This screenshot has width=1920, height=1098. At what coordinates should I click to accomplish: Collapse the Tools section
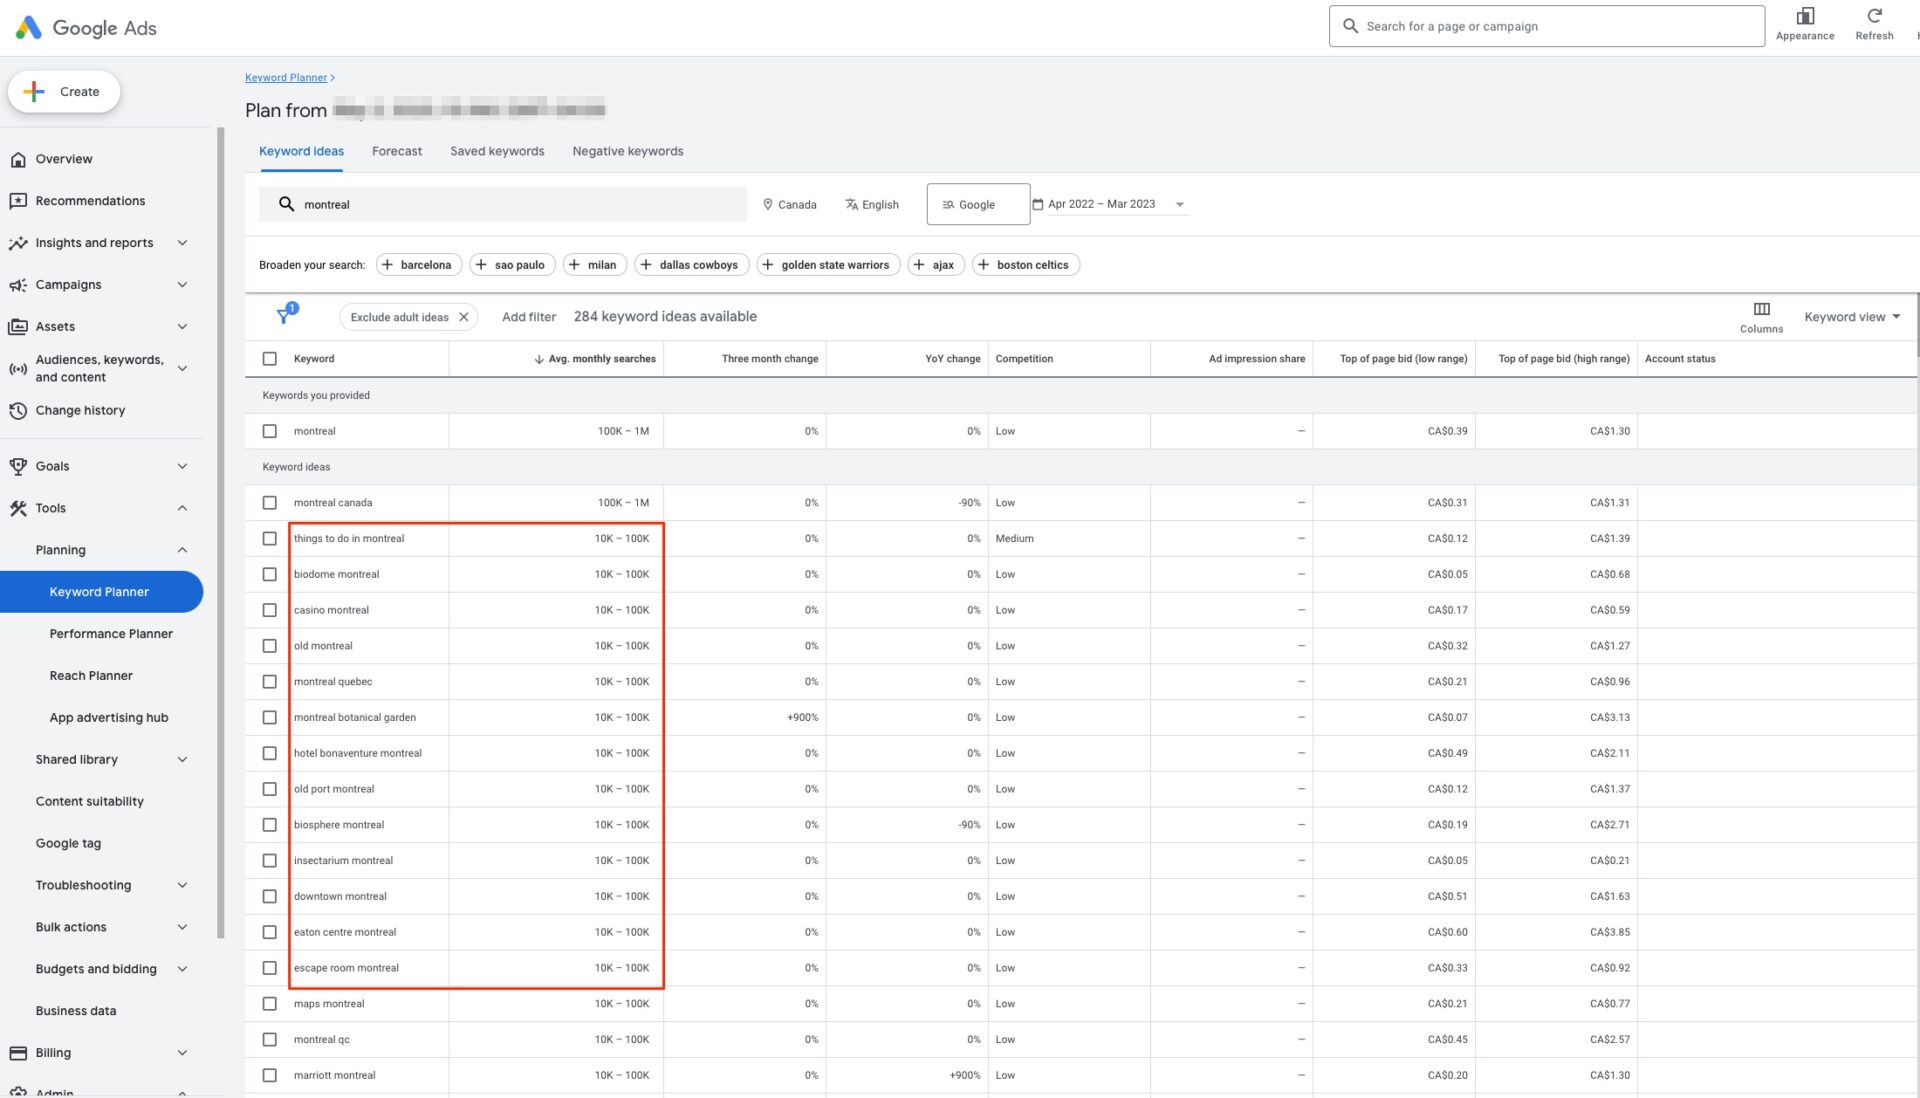[182, 508]
